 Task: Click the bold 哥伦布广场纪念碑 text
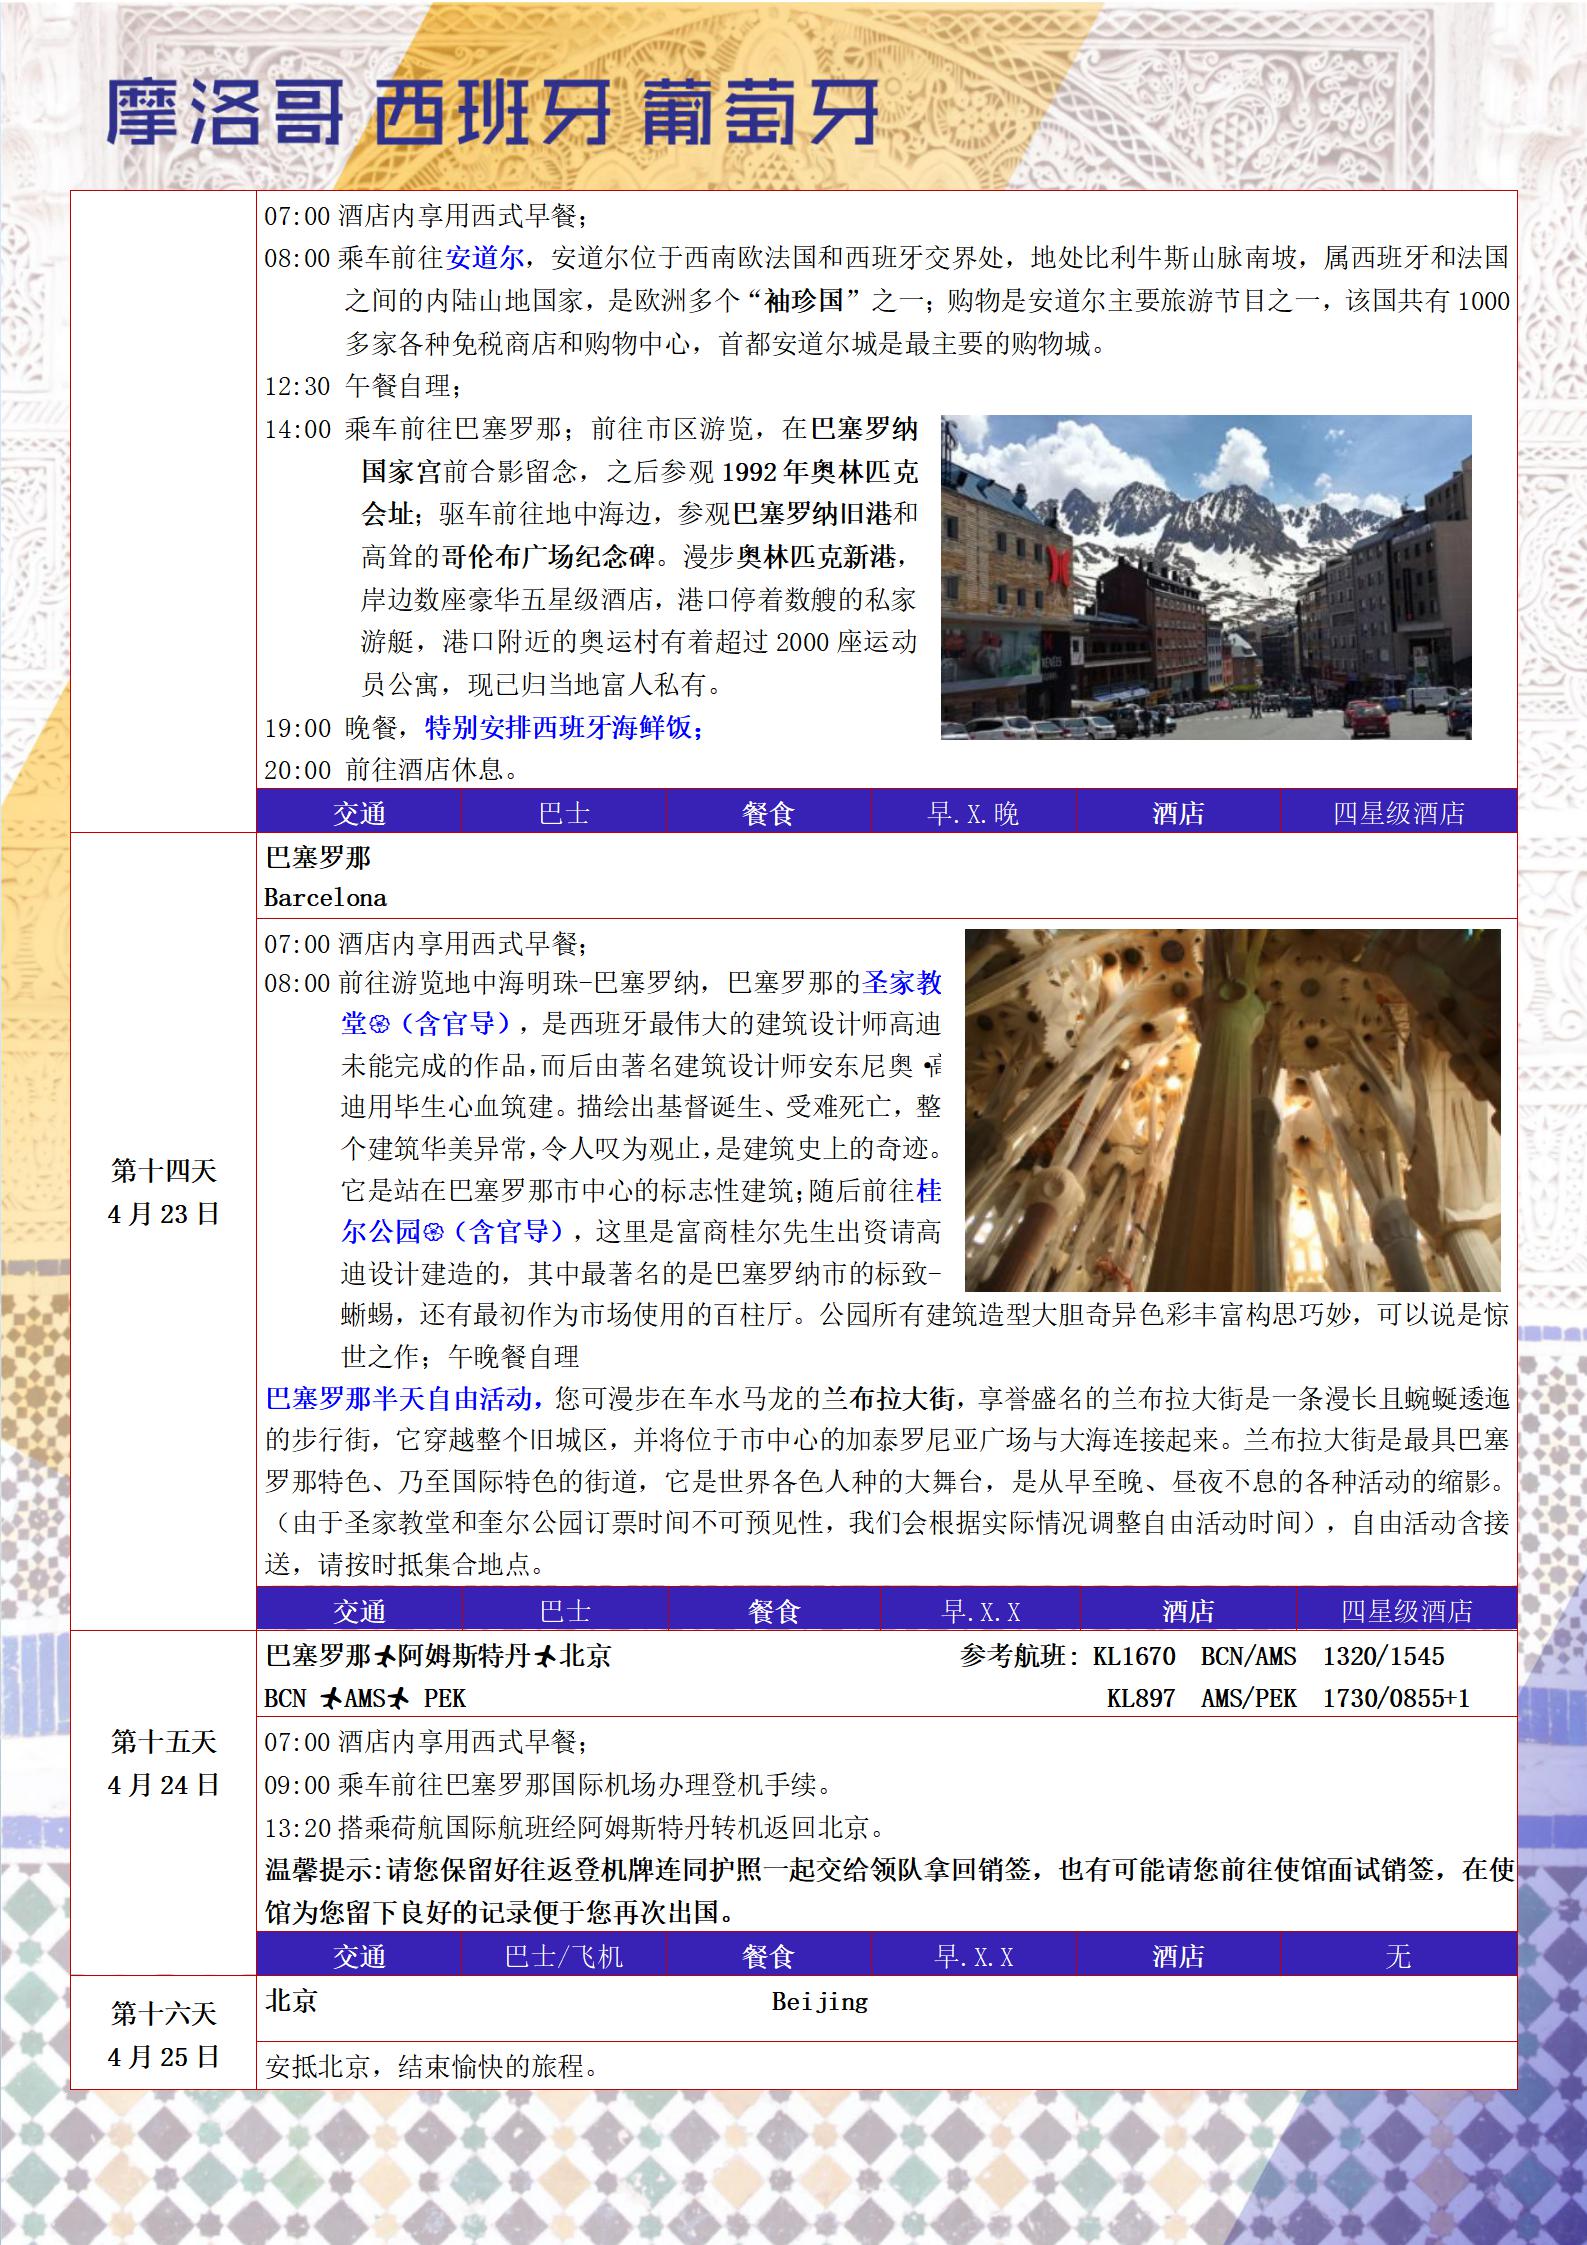tap(548, 557)
